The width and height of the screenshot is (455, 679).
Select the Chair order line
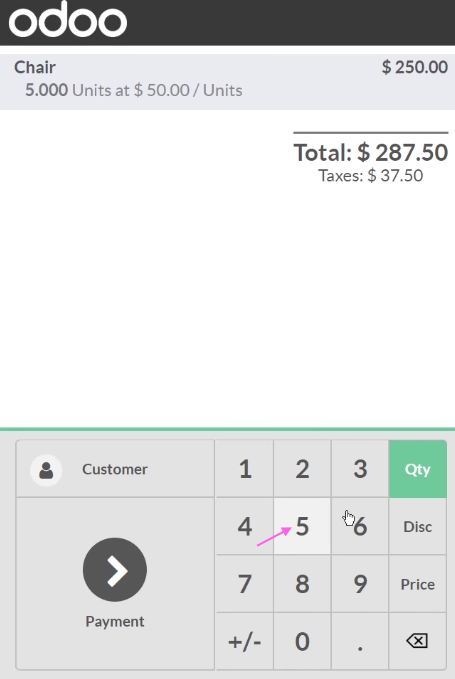227,82
